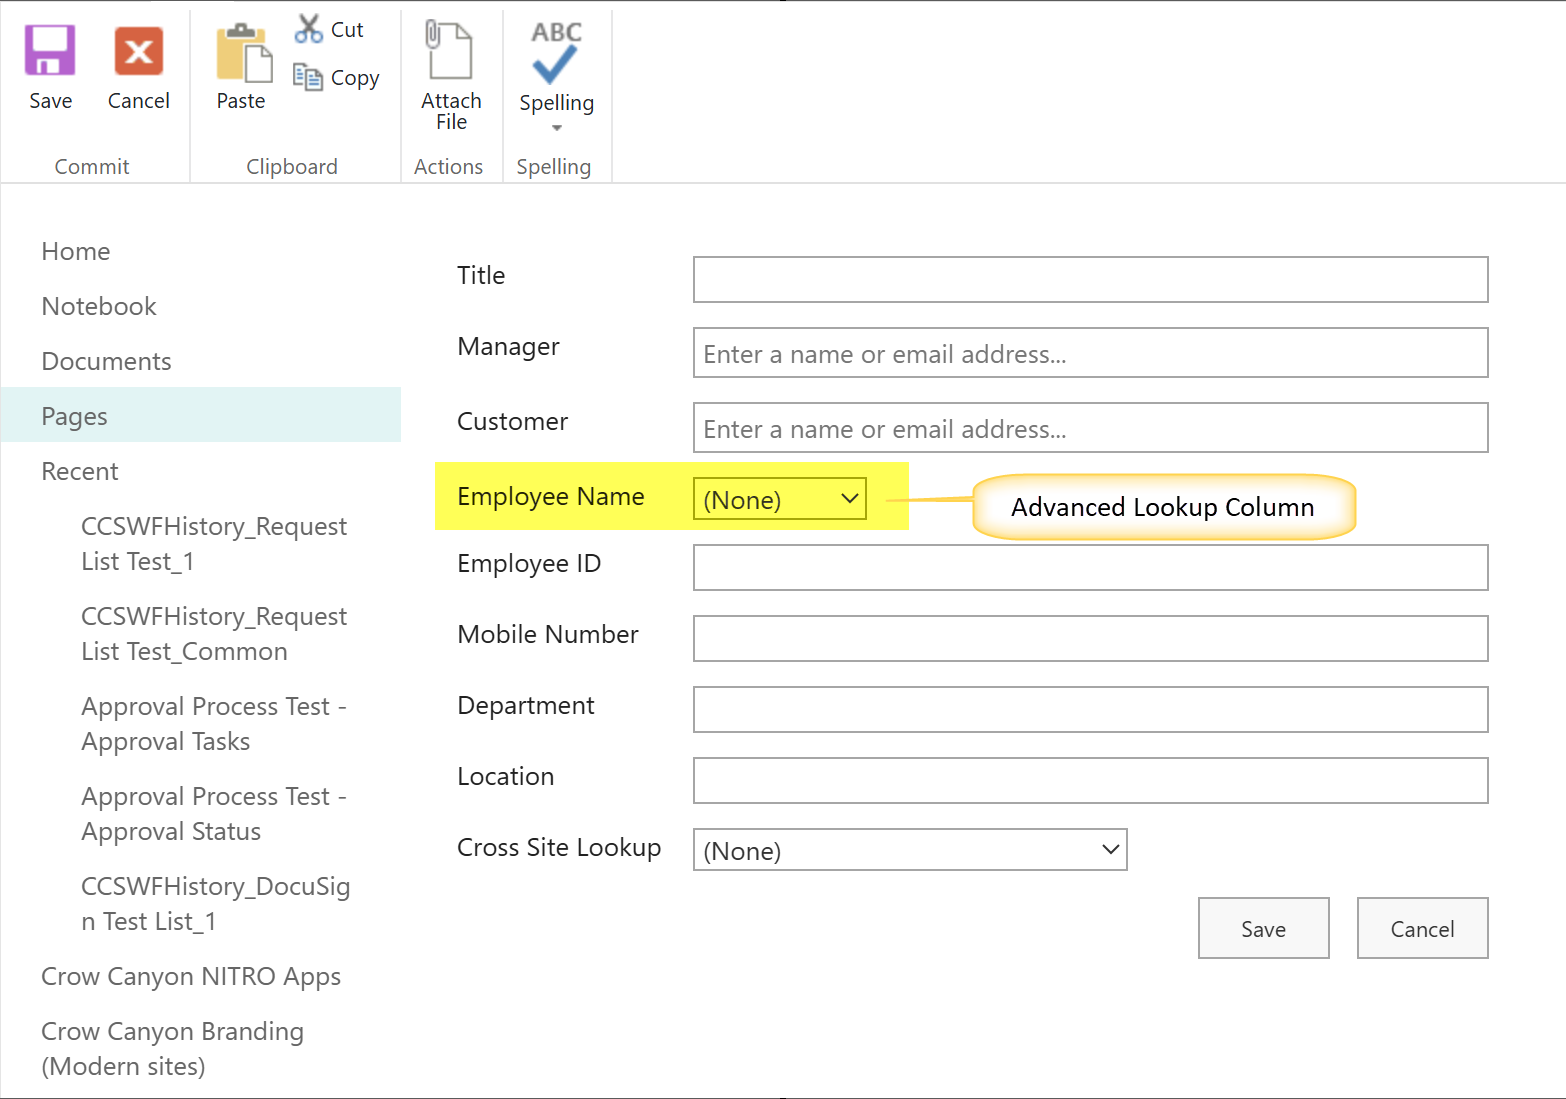
Task: Click the Attach File paperclip icon
Action: [x=449, y=50]
